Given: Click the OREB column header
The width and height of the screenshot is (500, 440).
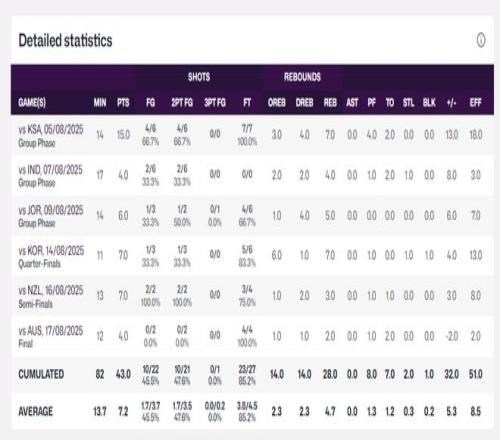Looking at the screenshot, I should click(277, 103).
